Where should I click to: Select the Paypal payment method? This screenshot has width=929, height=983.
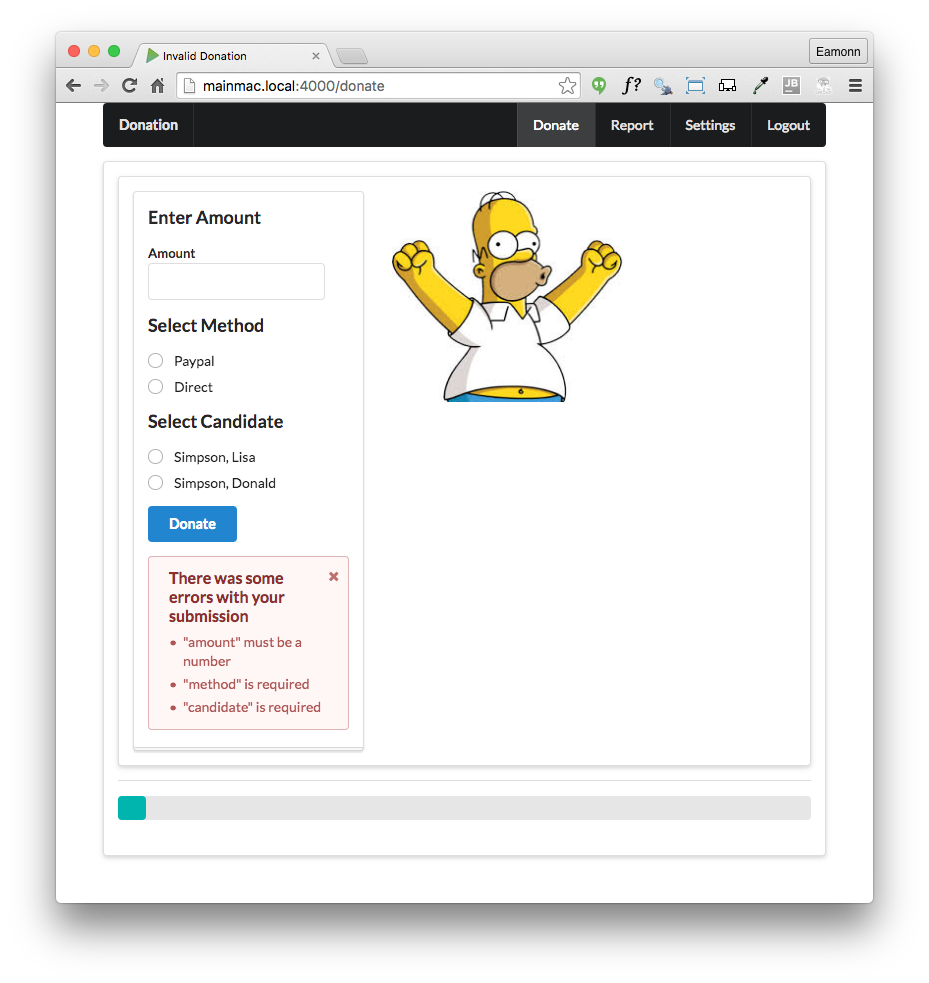(156, 361)
